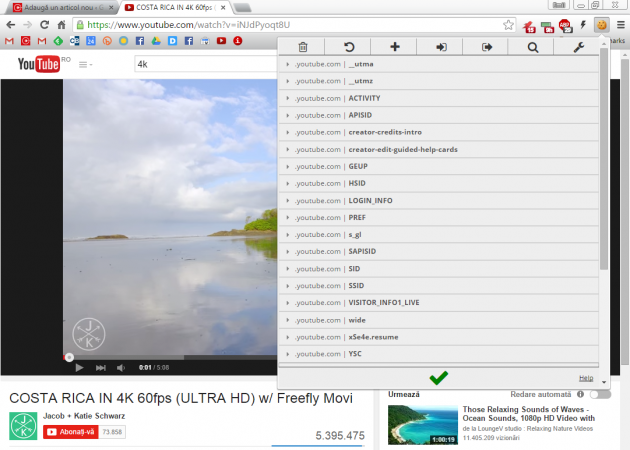
Task: Open cookie editor options wrench icon
Action: pyautogui.click(x=579, y=47)
